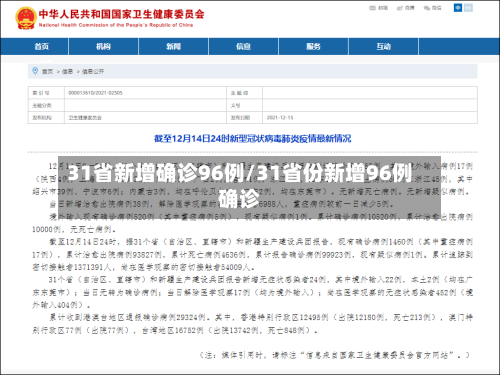Image resolution: width=500 pixels, height=375 pixels.
Task: Click the location pin icon in breadcrumb
Action: [35, 71]
